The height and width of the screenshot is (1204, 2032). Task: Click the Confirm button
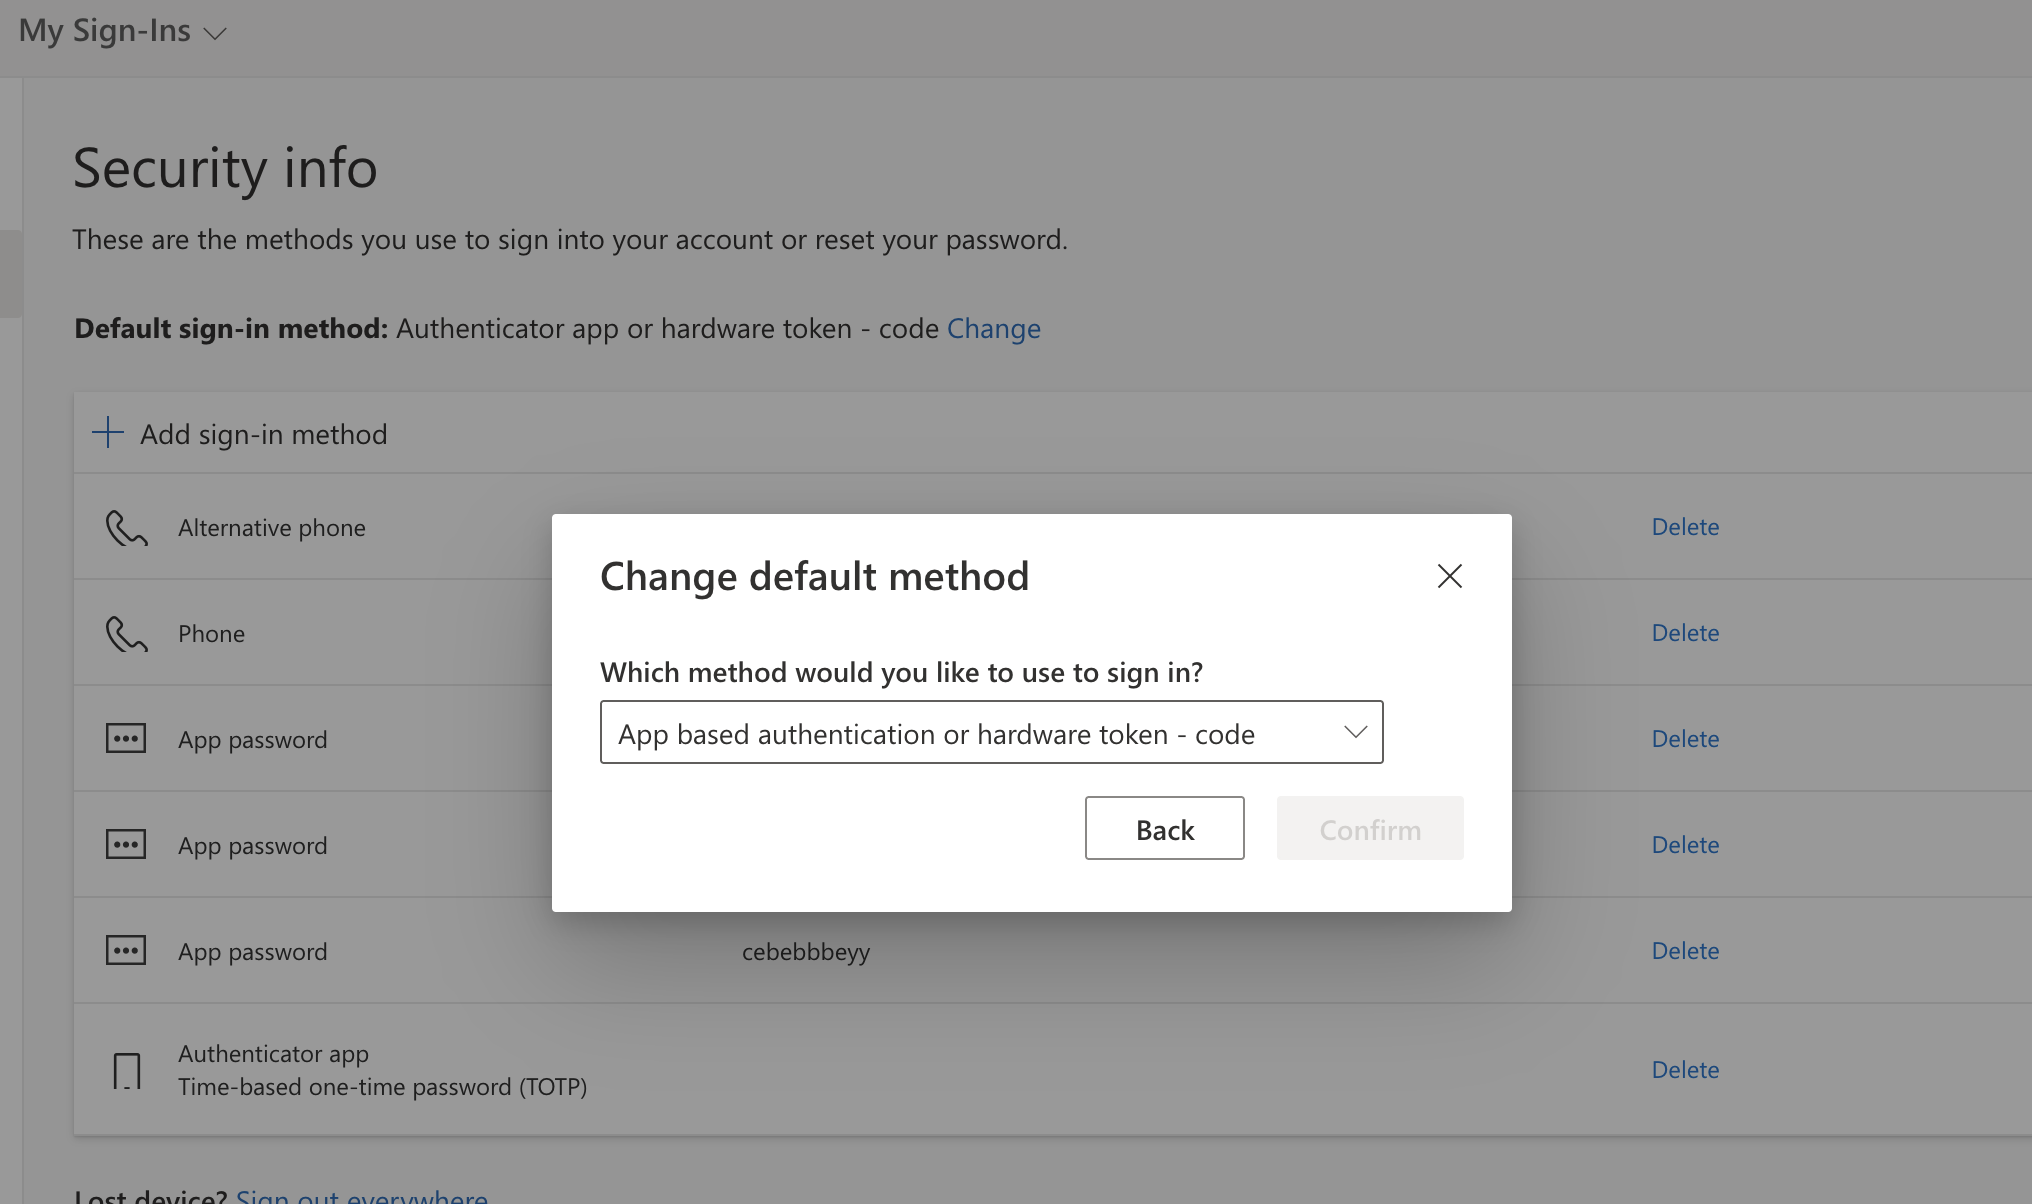point(1369,828)
